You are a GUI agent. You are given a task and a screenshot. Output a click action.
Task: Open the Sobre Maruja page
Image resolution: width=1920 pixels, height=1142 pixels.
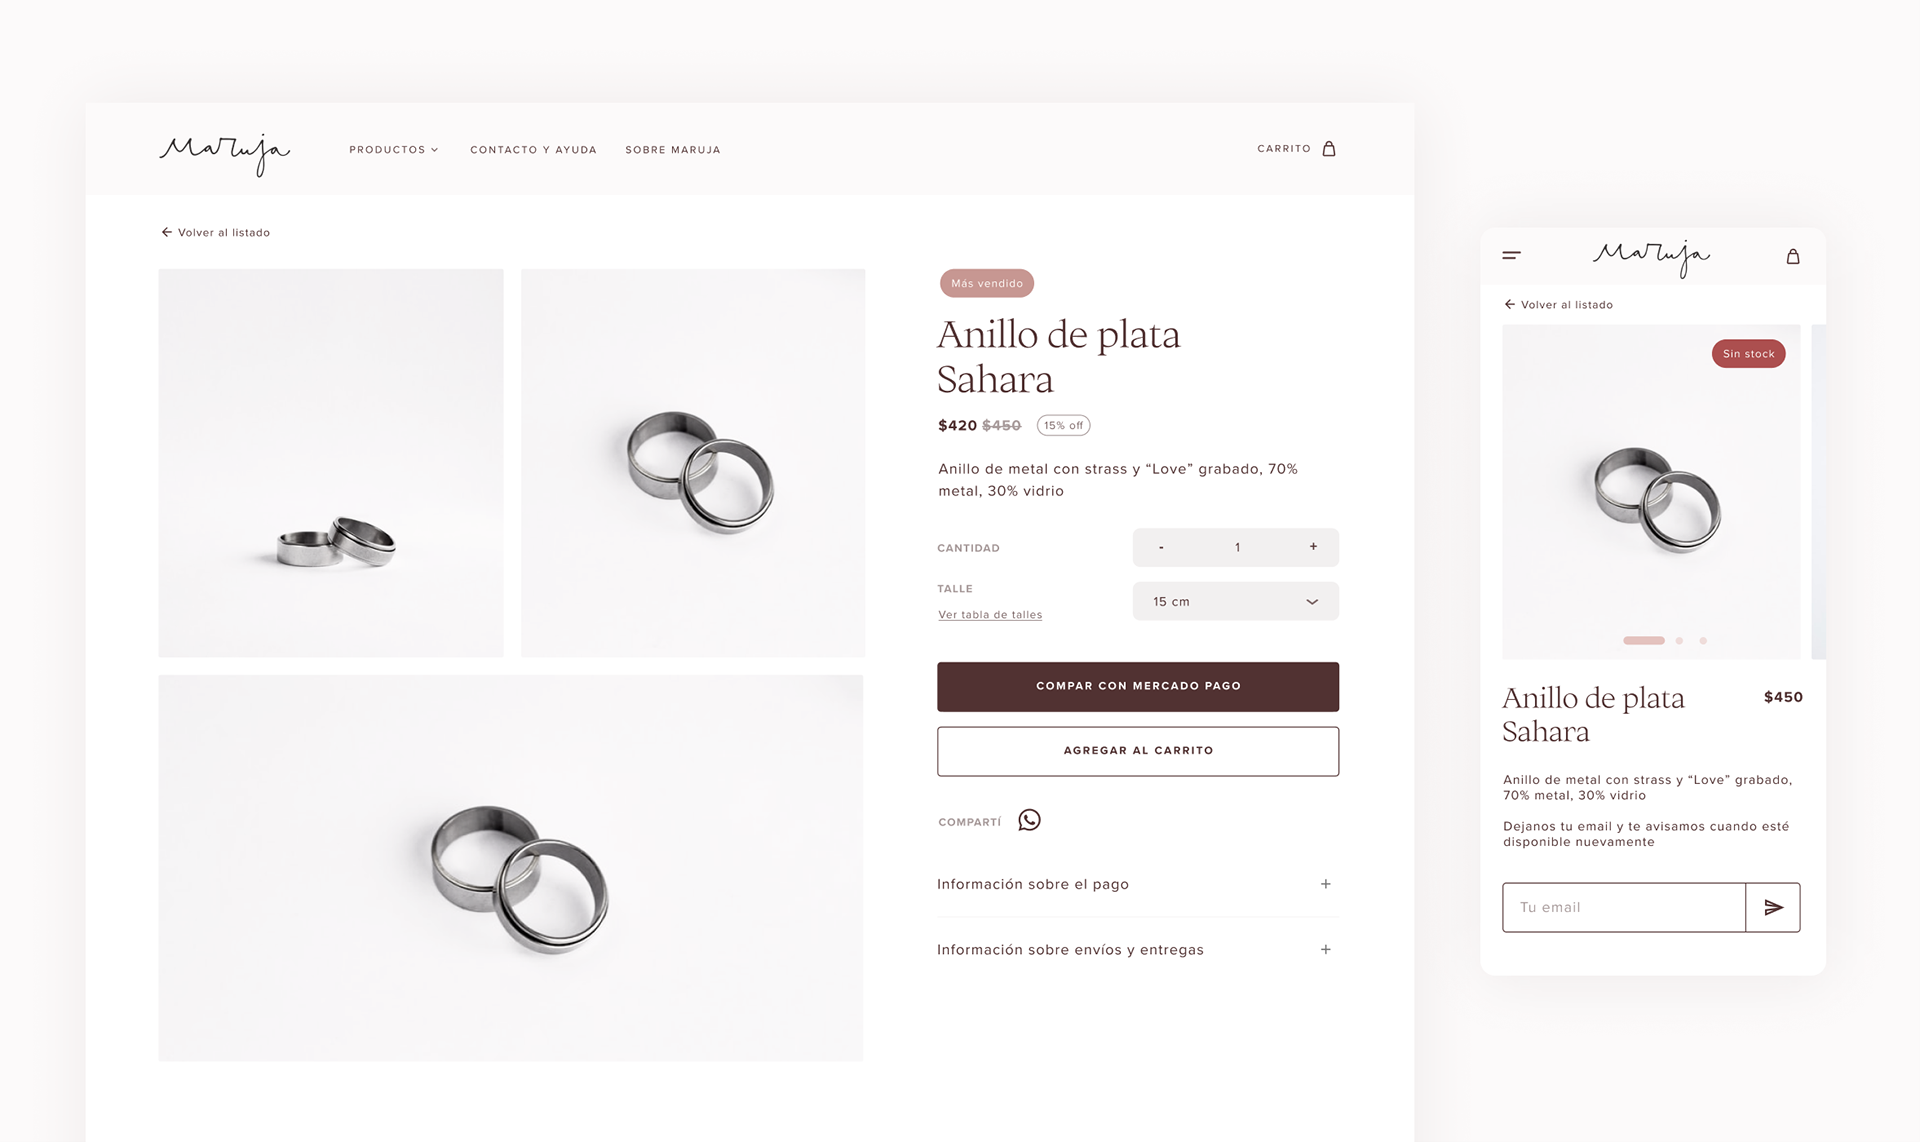tap(673, 150)
